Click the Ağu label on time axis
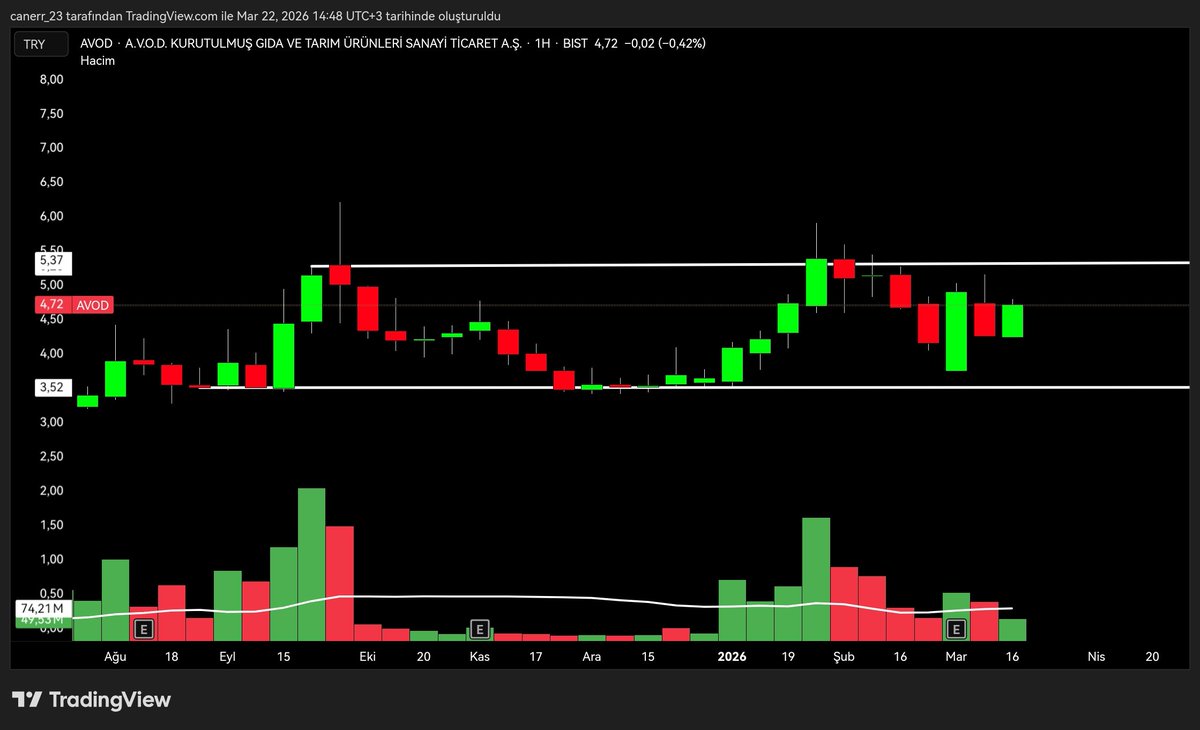Screen dimensions: 1200x730 click(x=116, y=657)
